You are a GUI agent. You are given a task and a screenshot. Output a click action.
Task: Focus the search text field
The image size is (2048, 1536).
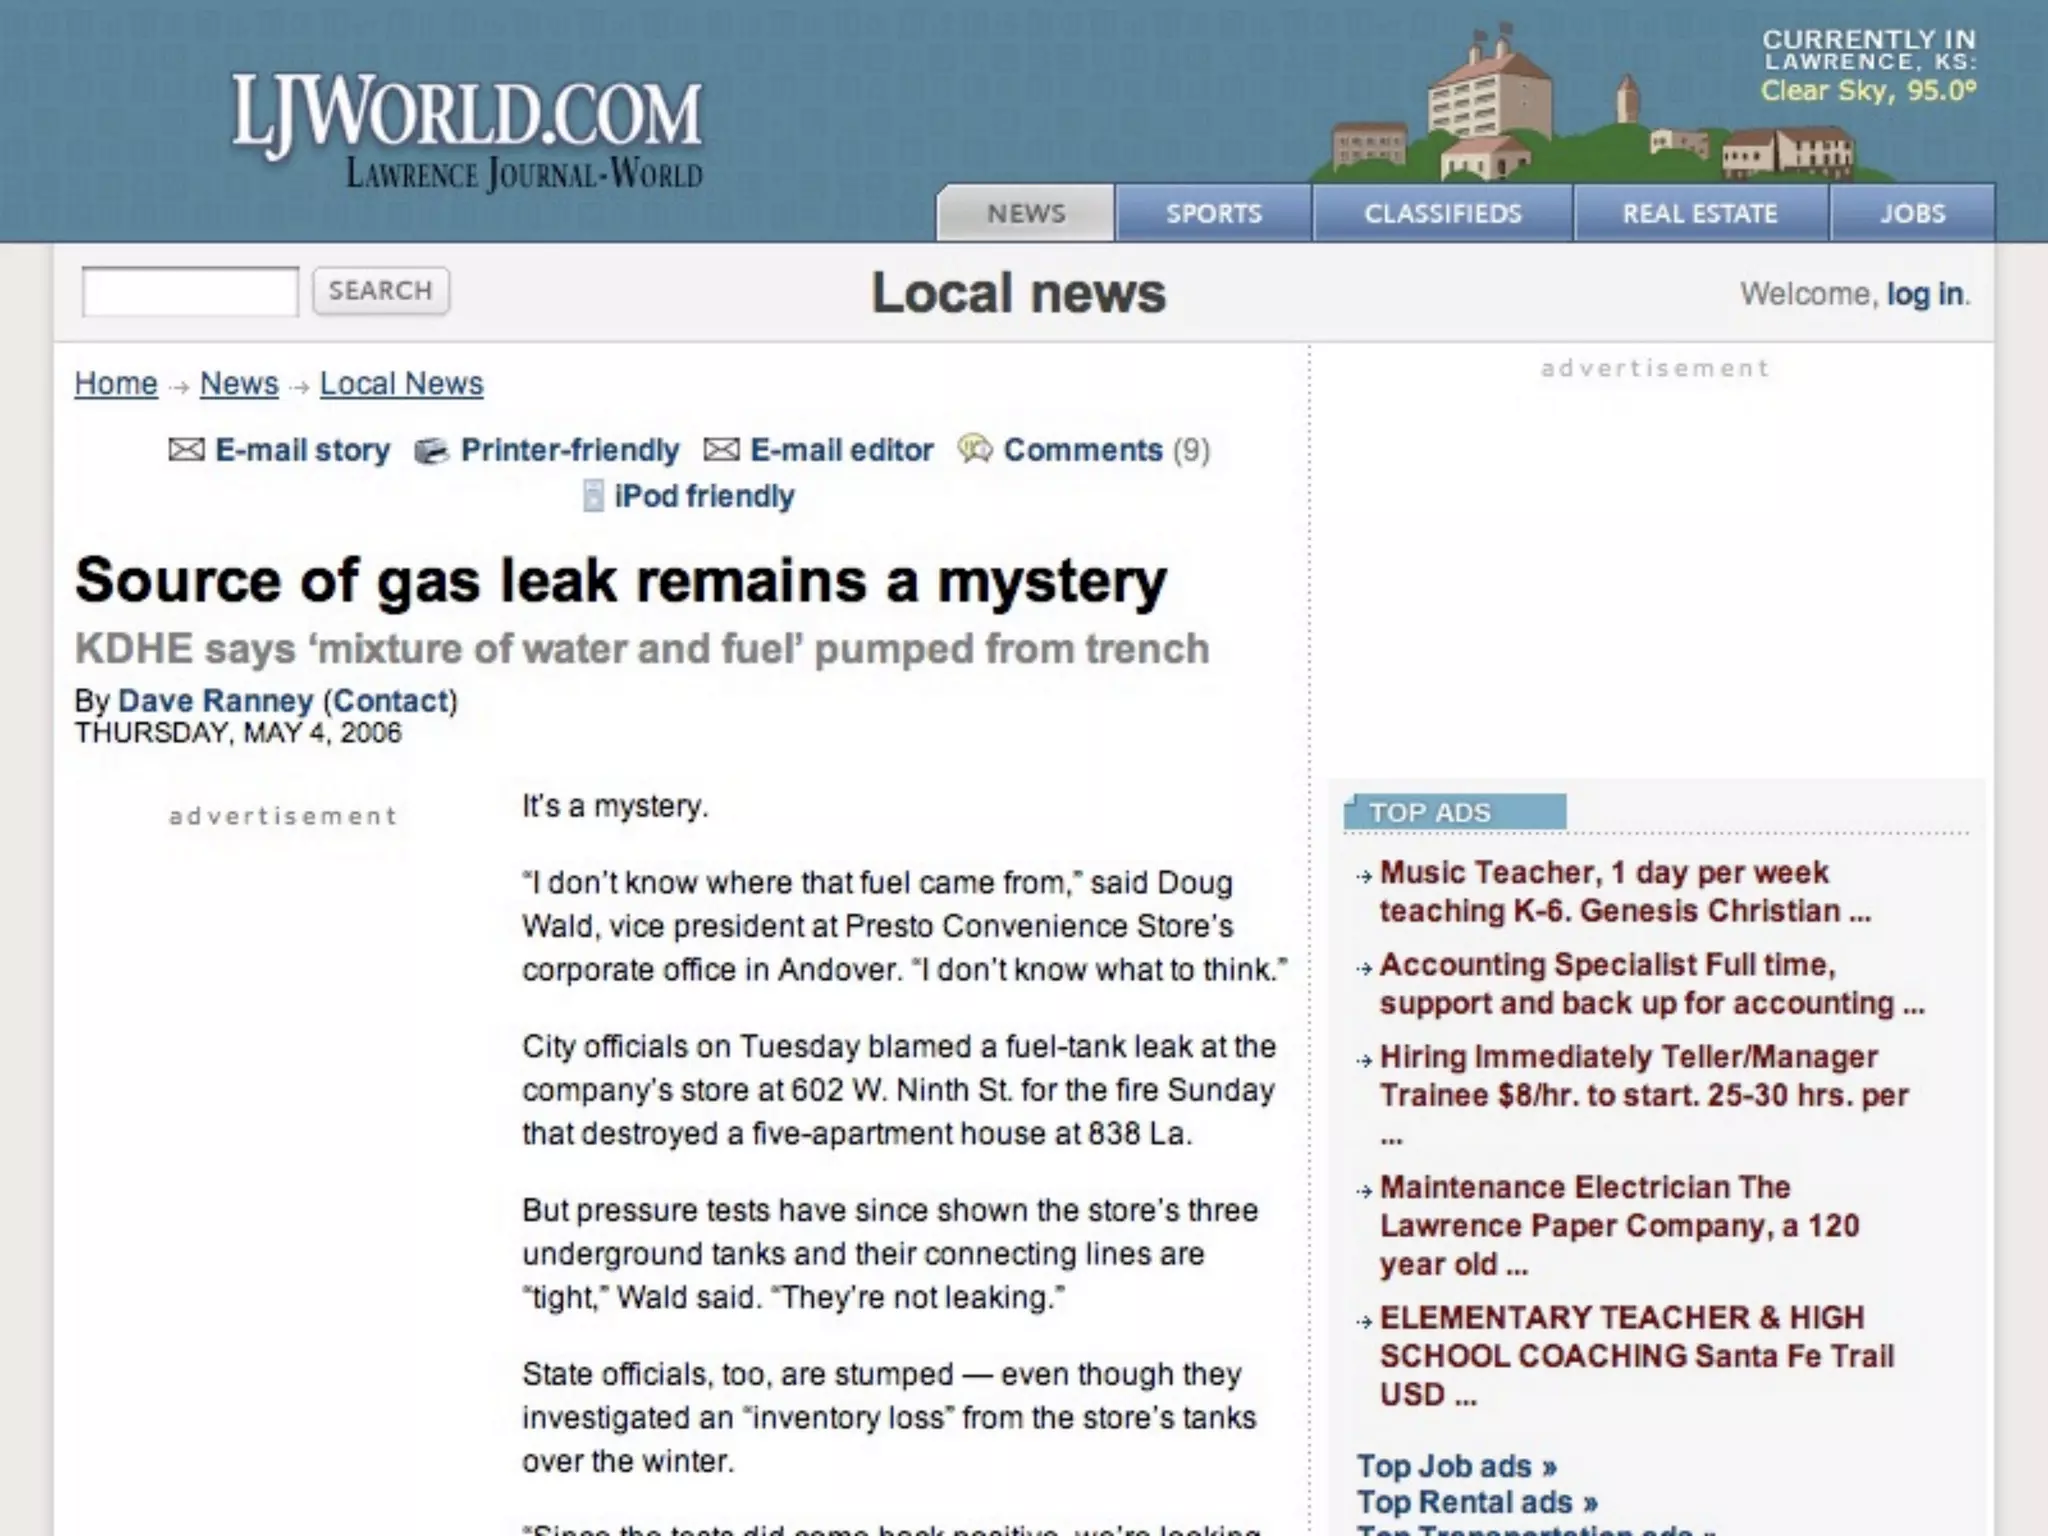(190, 291)
